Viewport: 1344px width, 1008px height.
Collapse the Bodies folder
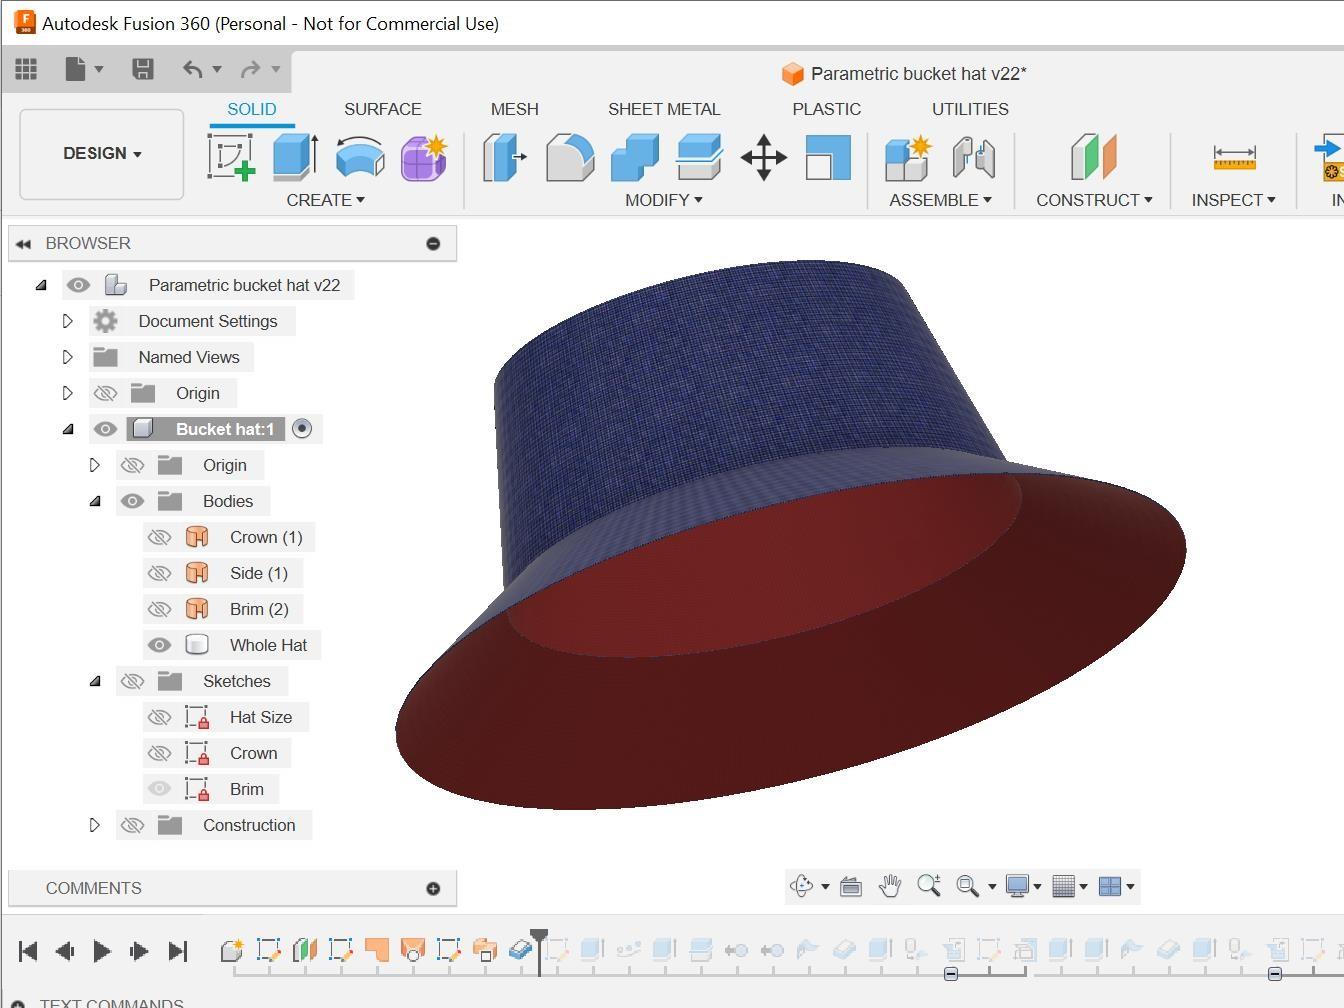click(95, 501)
